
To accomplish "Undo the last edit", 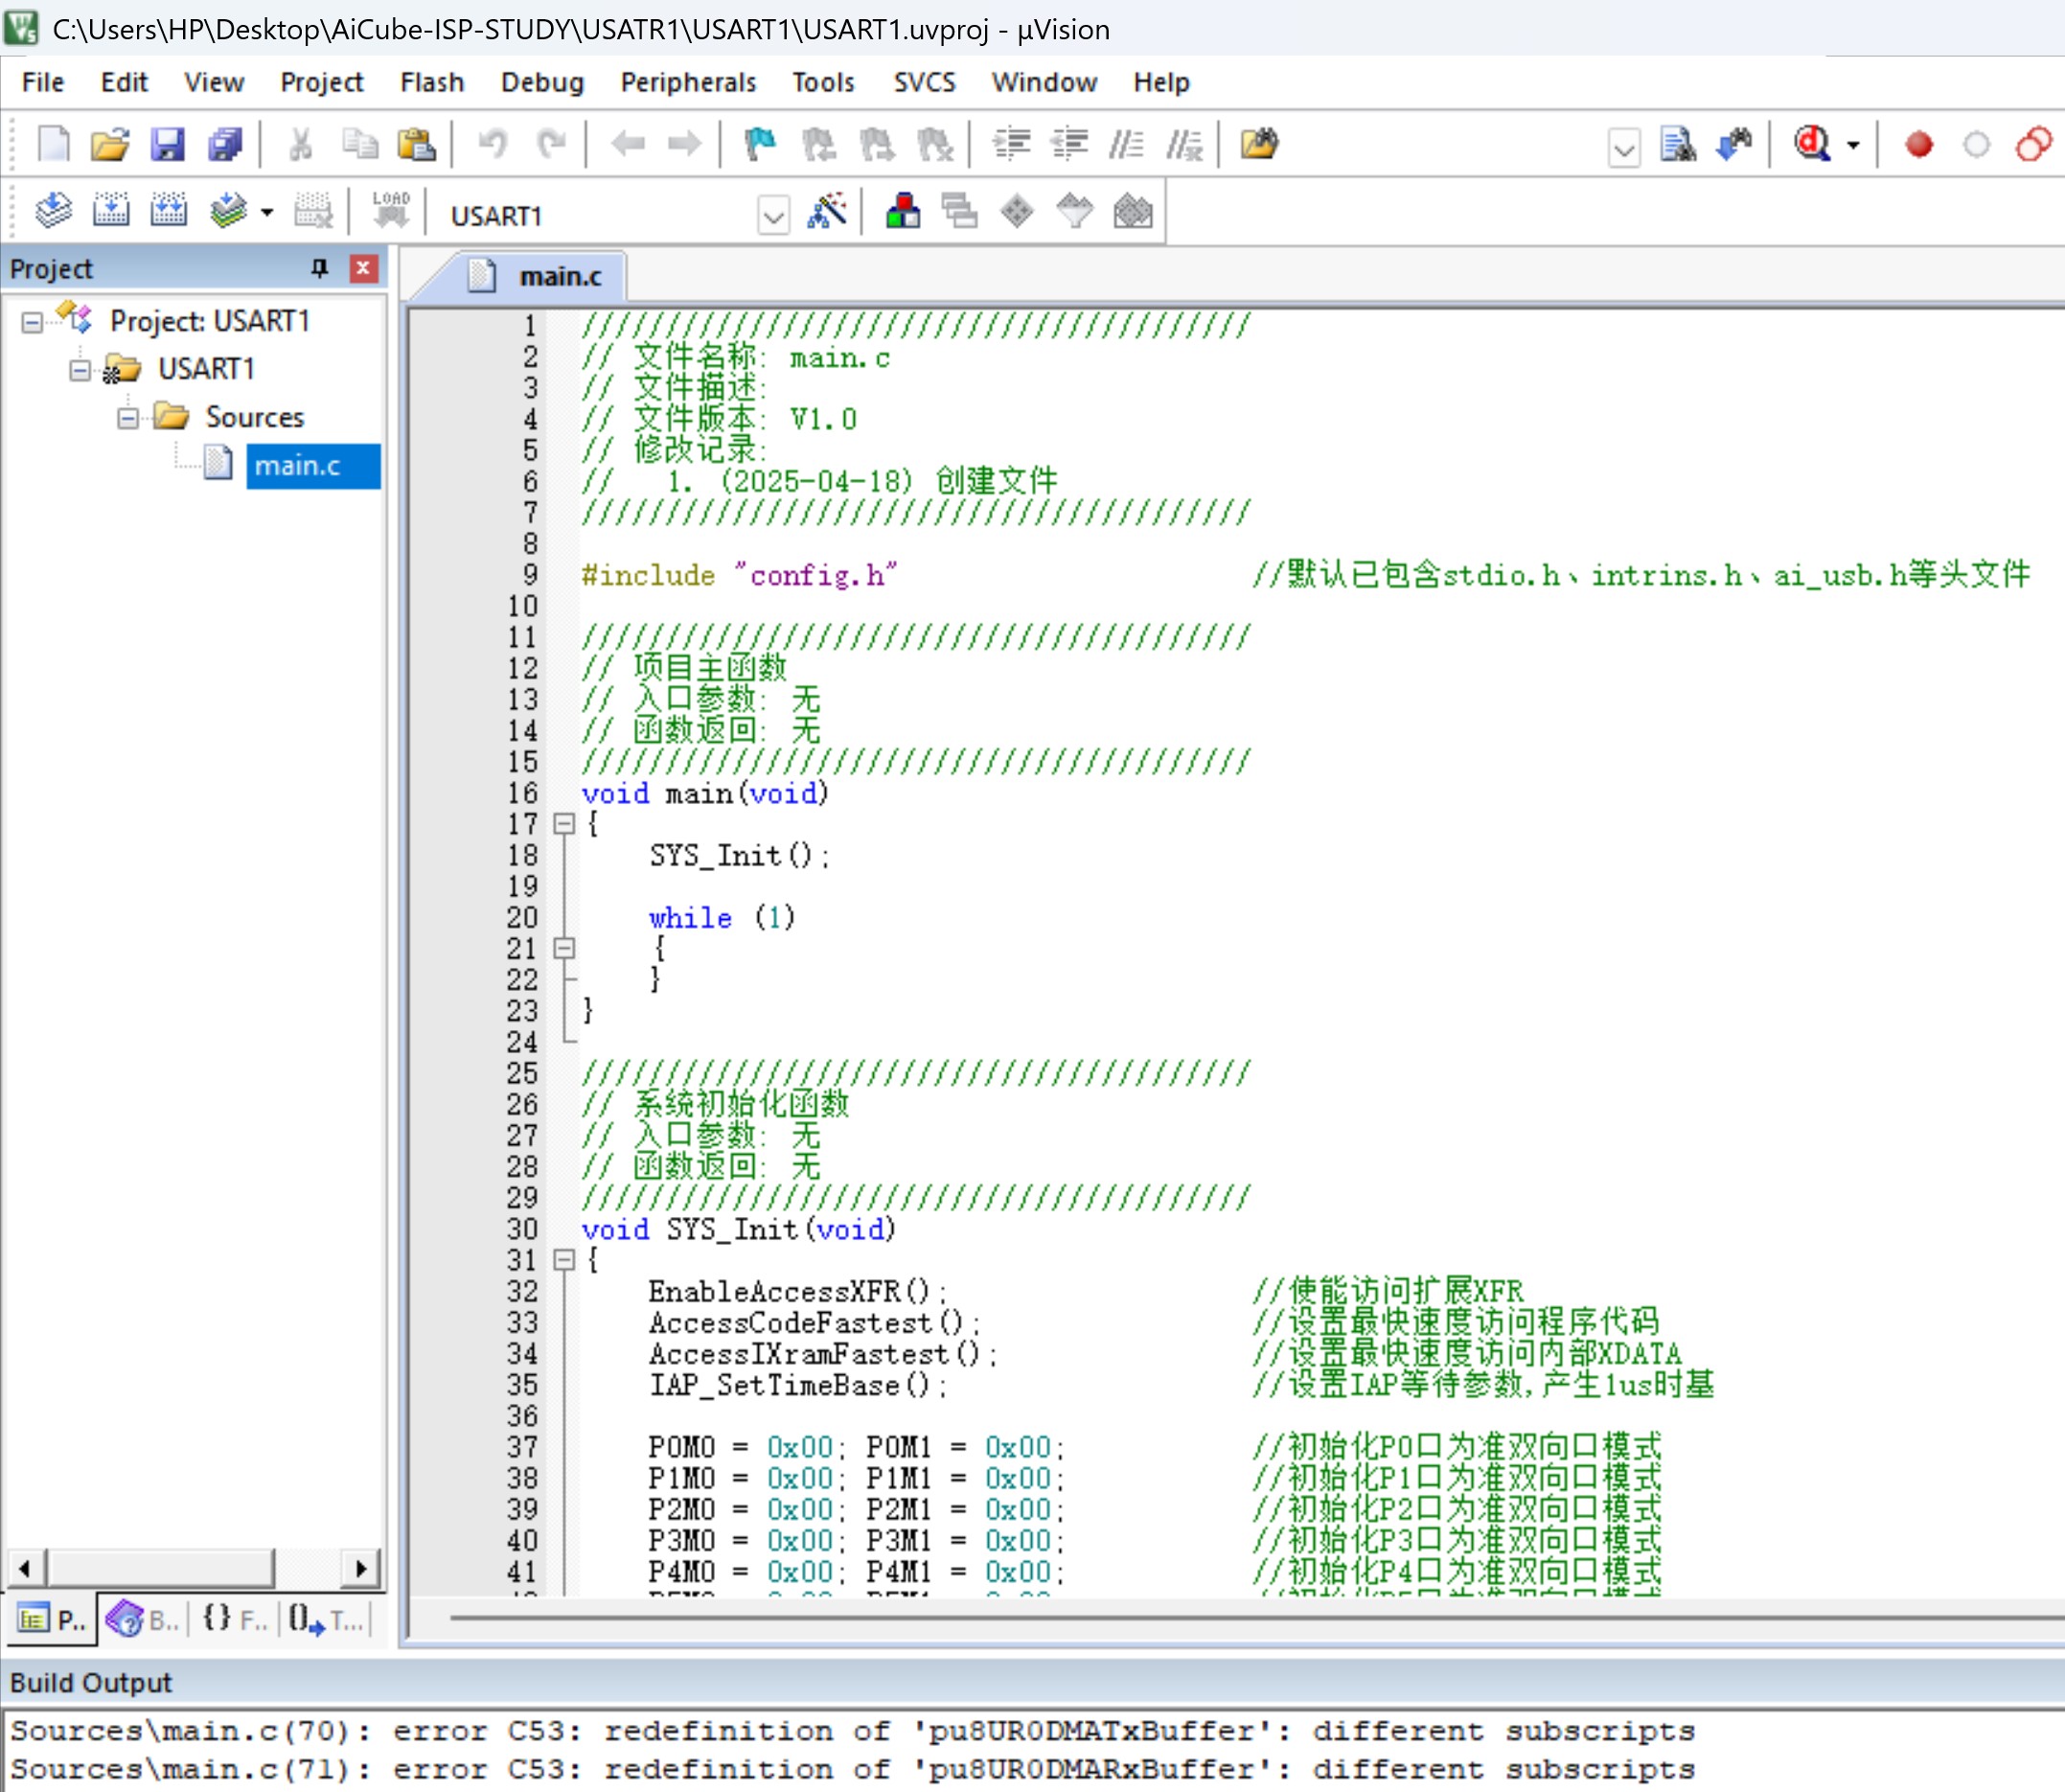I will coord(492,145).
